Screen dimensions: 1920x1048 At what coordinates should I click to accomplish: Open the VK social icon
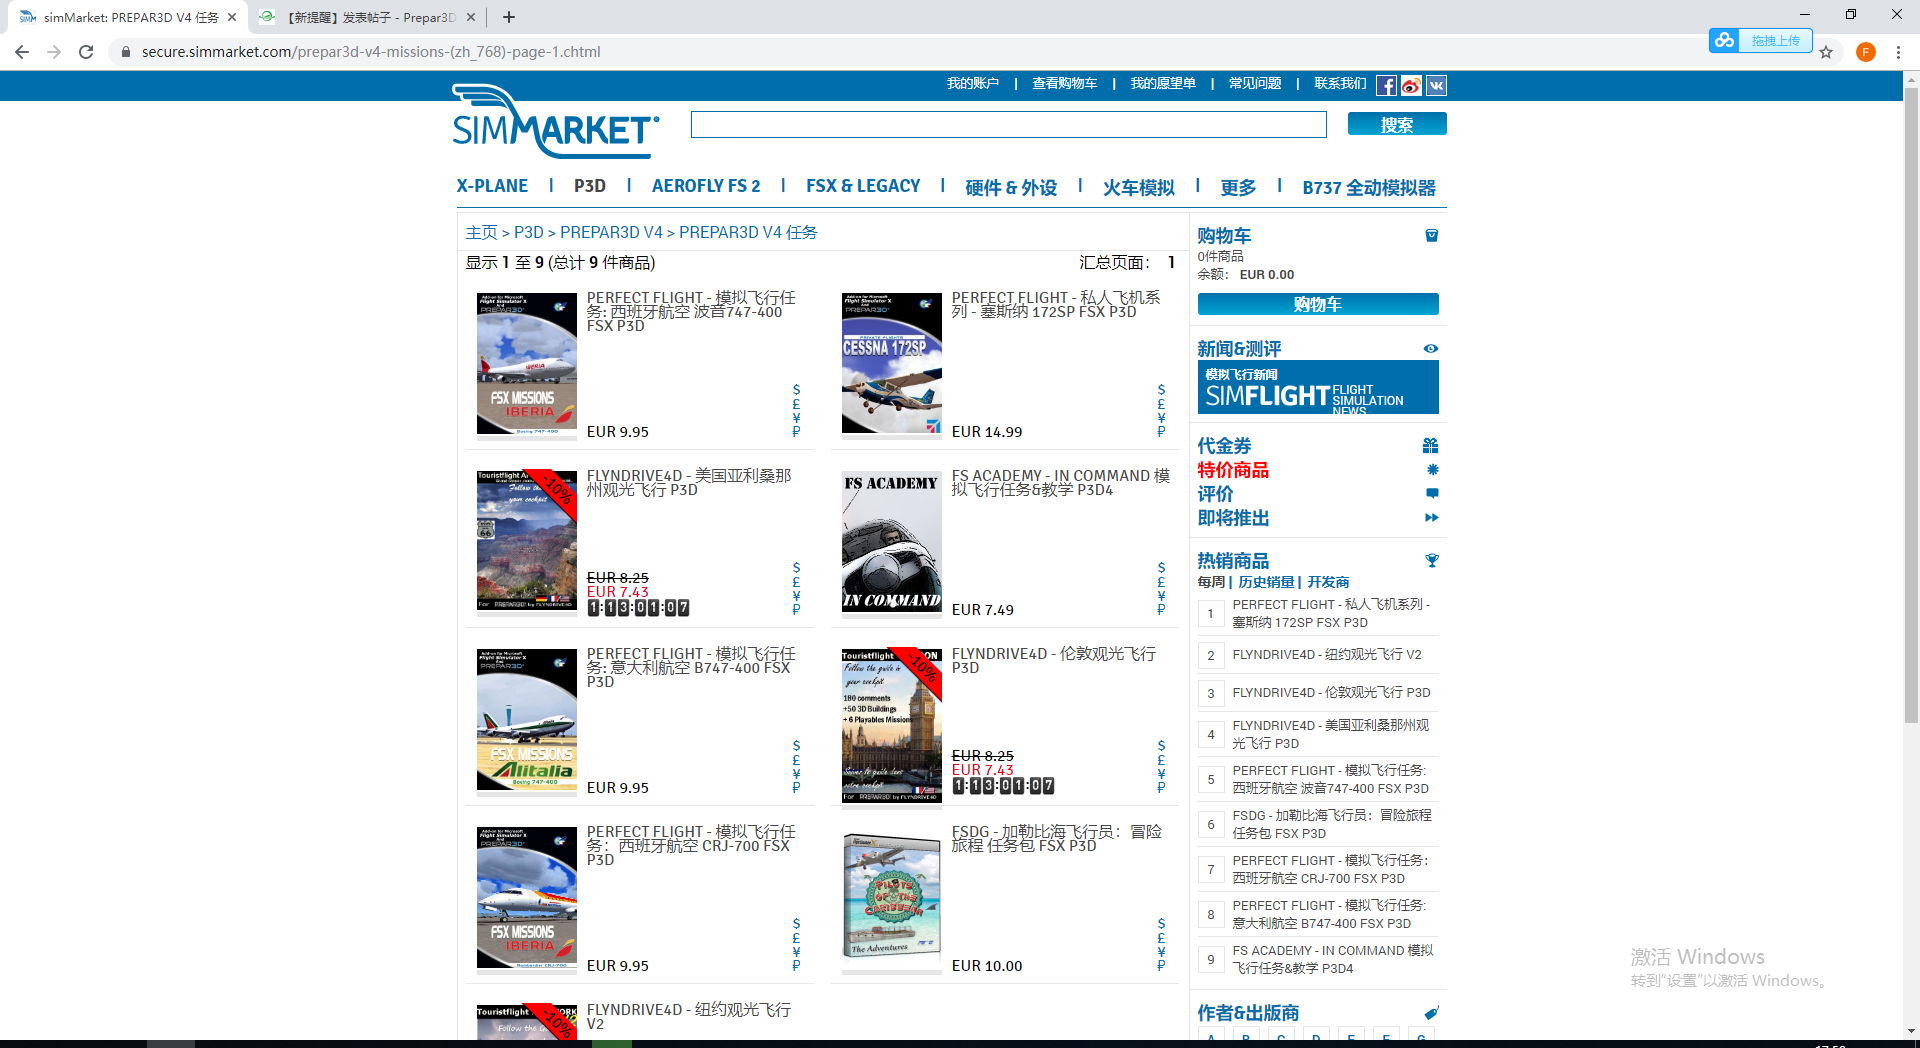pyautogui.click(x=1436, y=86)
